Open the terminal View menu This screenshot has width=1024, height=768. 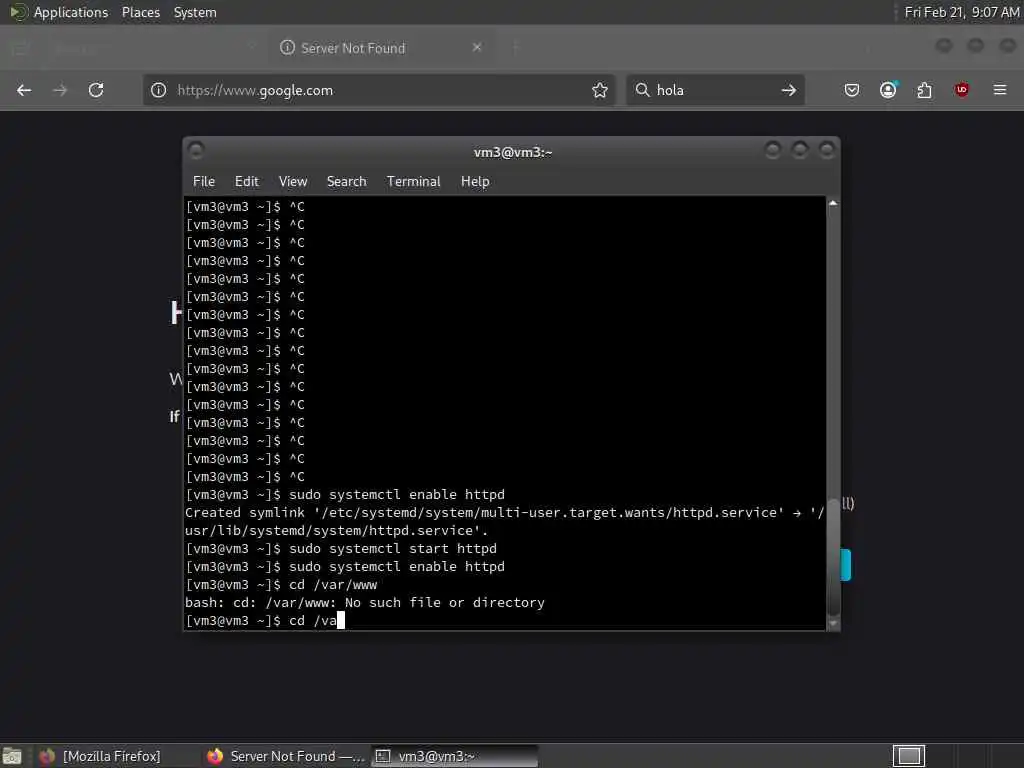pyautogui.click(x=293, y=182)
